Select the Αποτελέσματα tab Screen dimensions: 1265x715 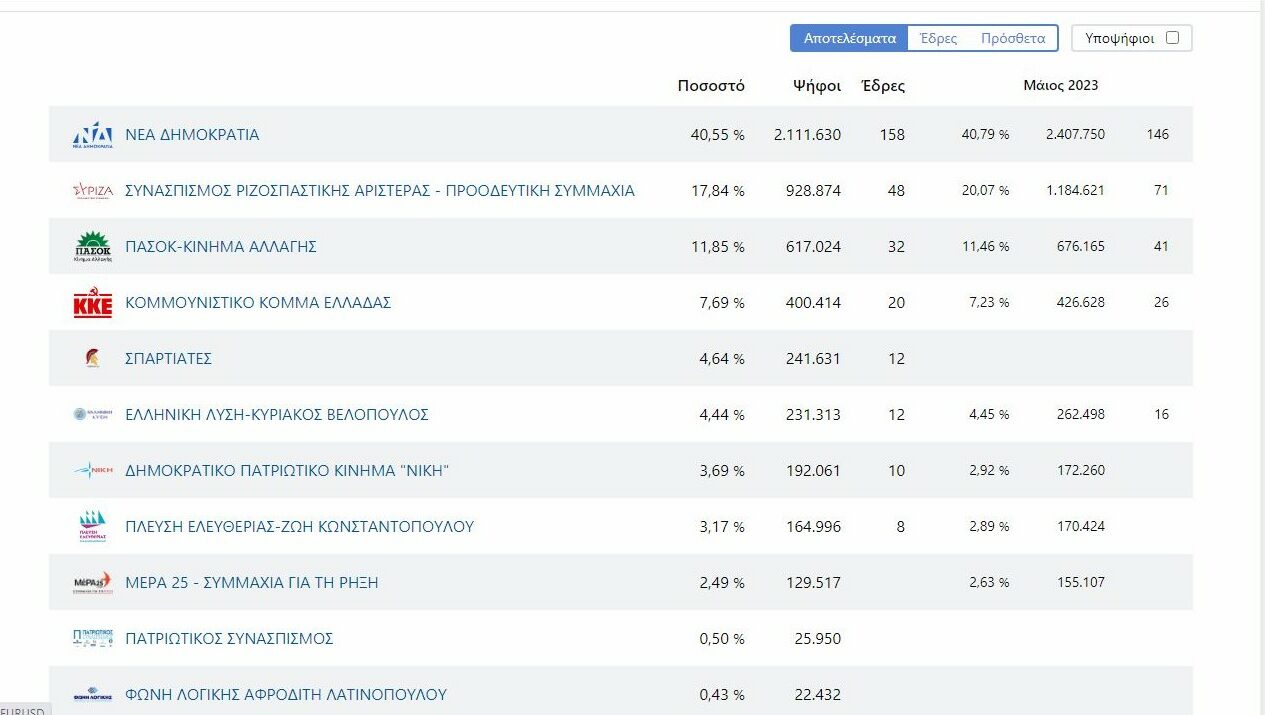point(849,38)
